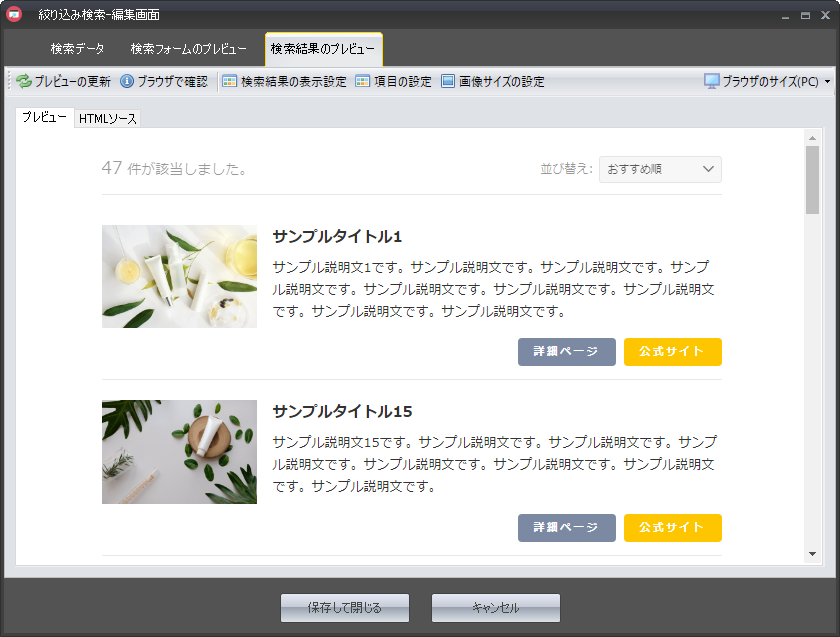Switch to 検索データ tab

(x=77, y=49)
